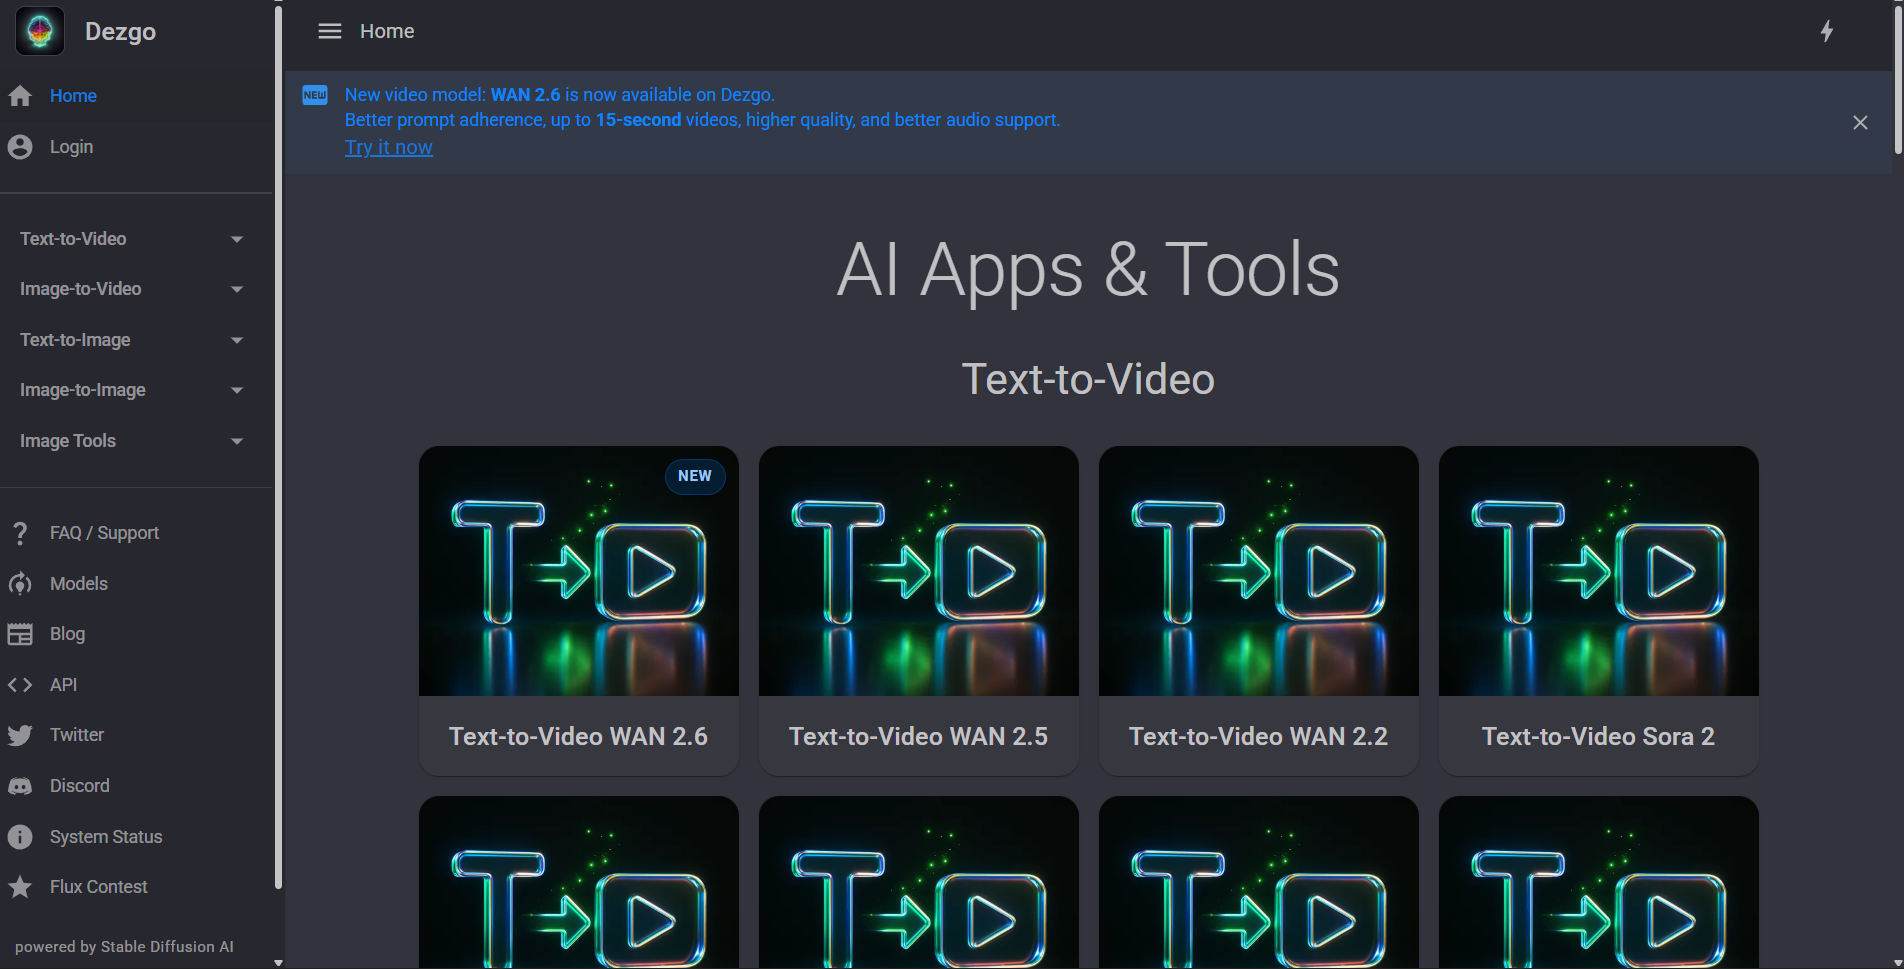Select Home in the sidebar
Viewport: 1904px width, 969px height.
(x=73, y=96)
